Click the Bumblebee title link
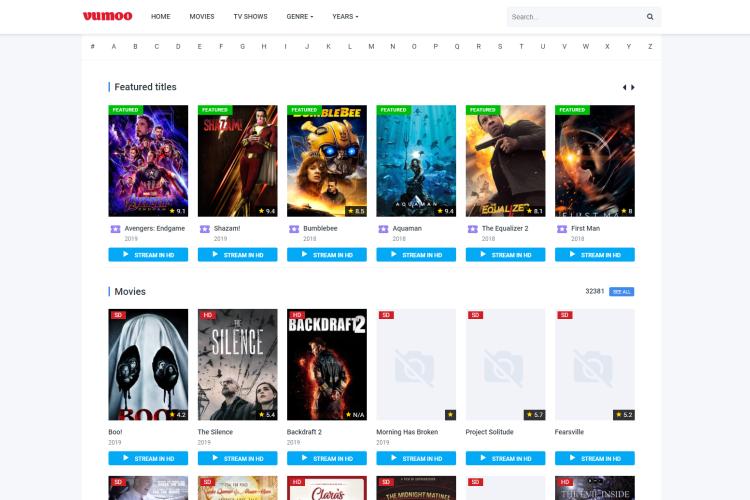 click(x=320, y=228)
